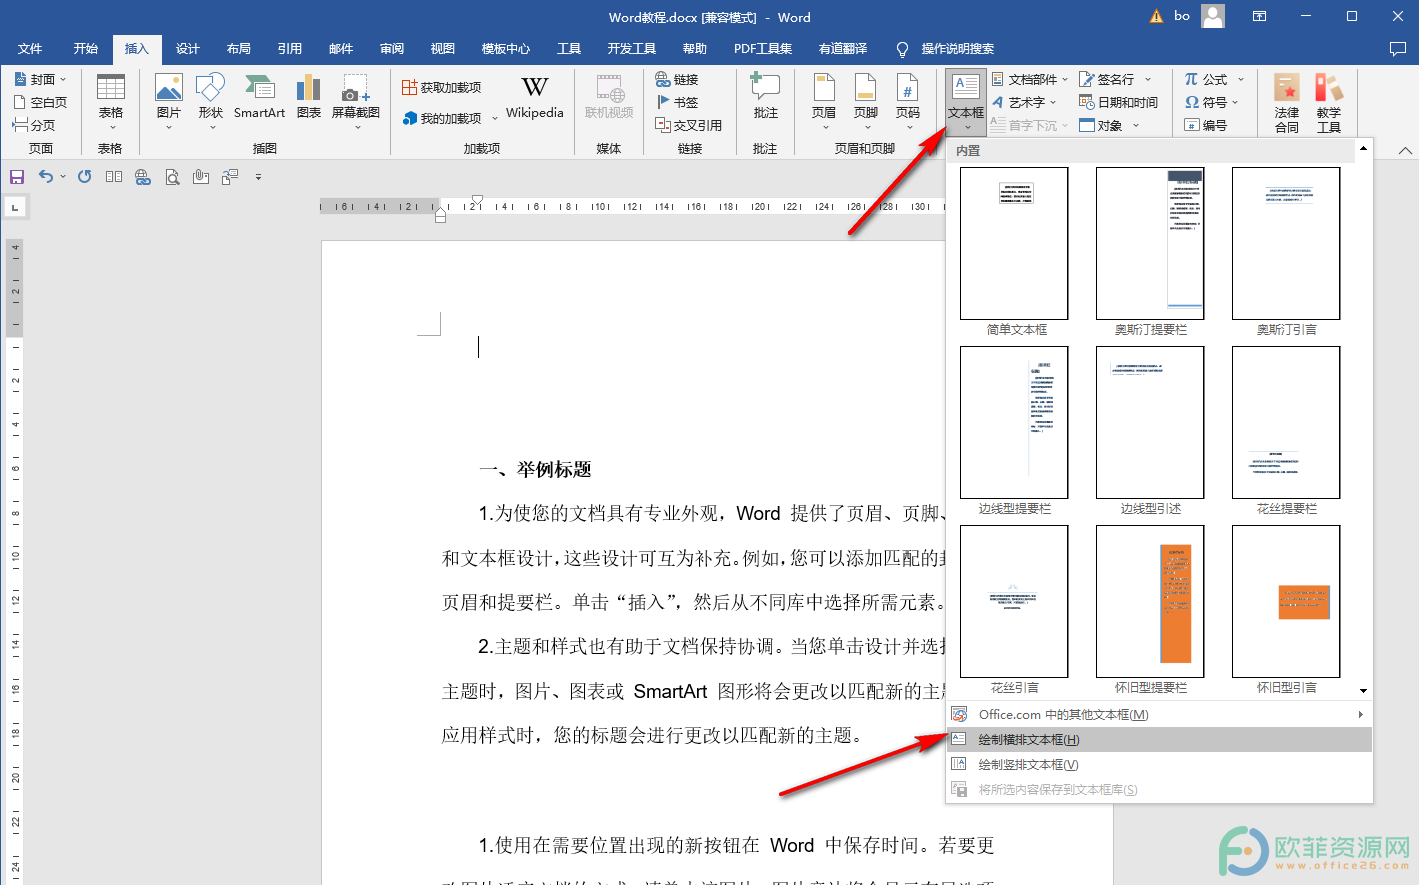The height and width of the screenshot is (885, 1419).
Task: Open the 符号 (Symbol) dropdown
Action: click(1212, 102)
